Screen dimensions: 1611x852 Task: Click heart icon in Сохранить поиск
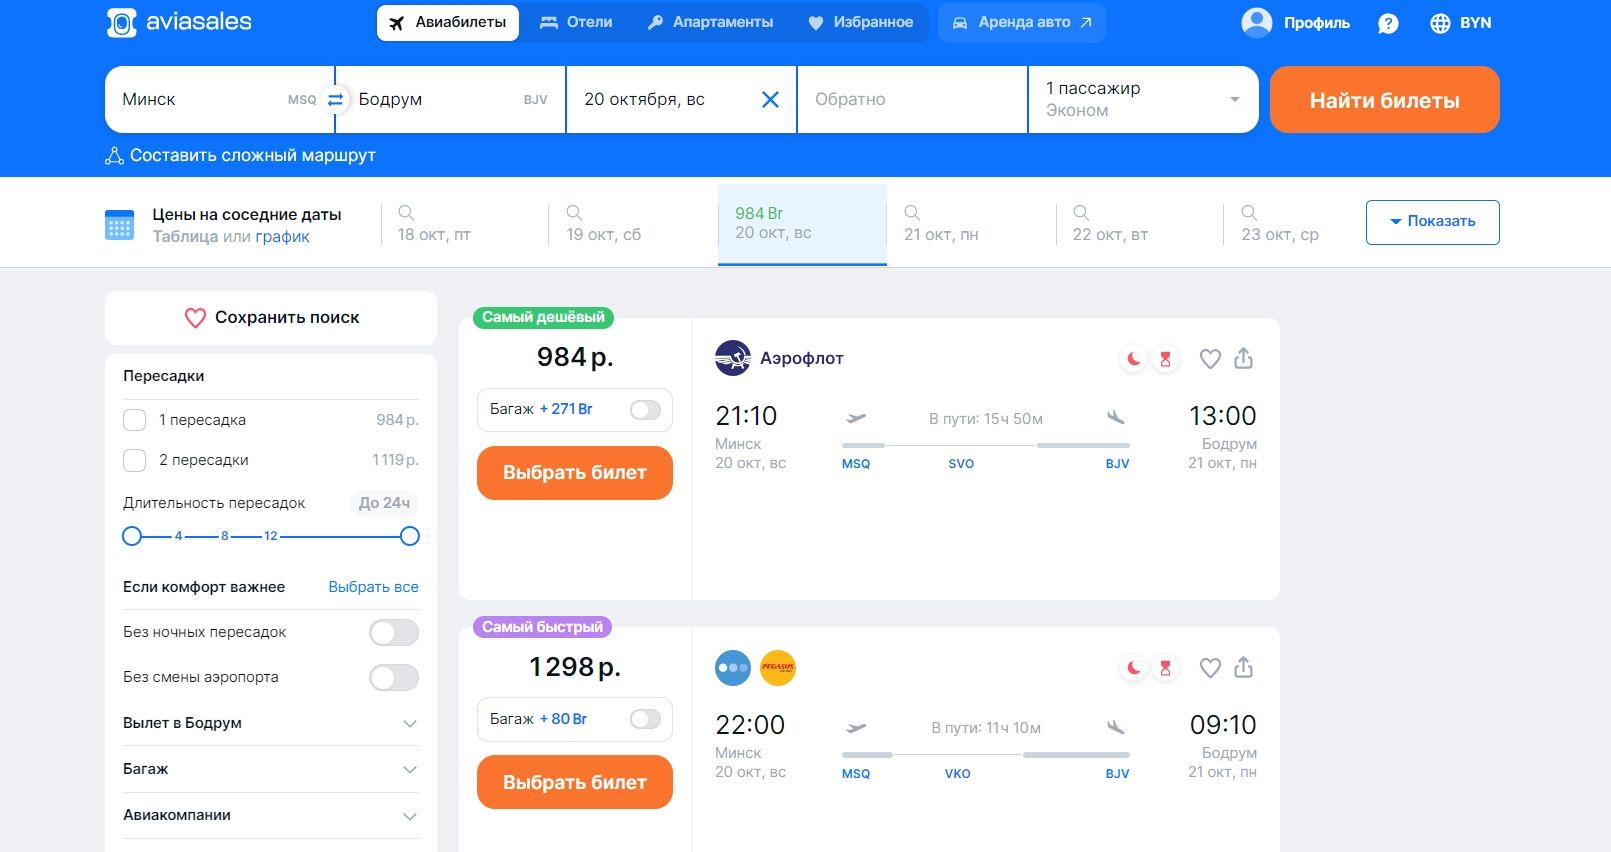click(x=195, y=318)
